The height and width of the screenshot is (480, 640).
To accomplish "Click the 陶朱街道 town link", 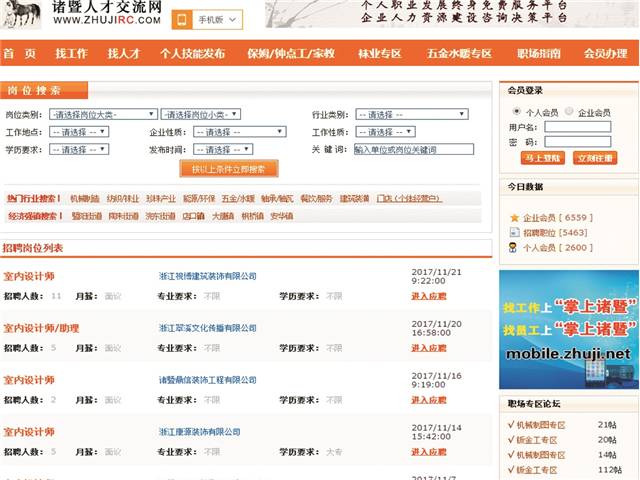I will [x=124, y=216].
